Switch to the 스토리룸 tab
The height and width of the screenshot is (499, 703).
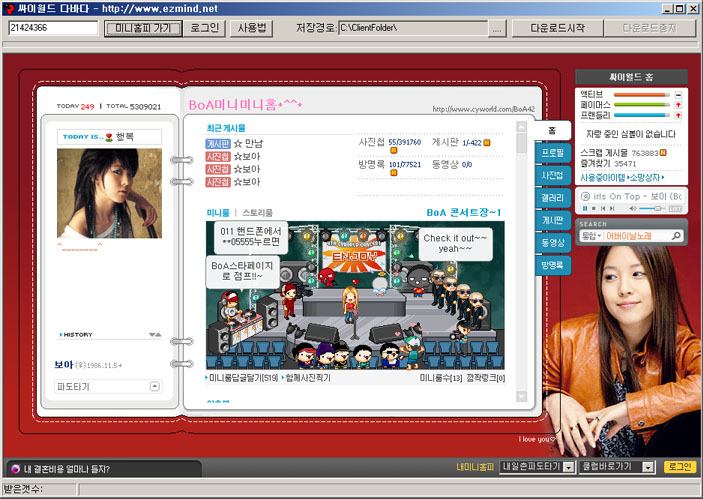tap(257, 213)
